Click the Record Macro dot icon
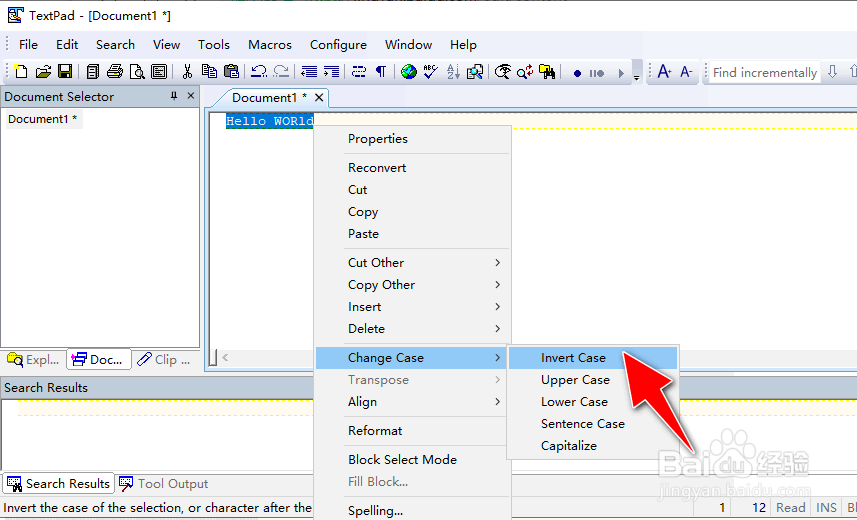 click(577, 73)
